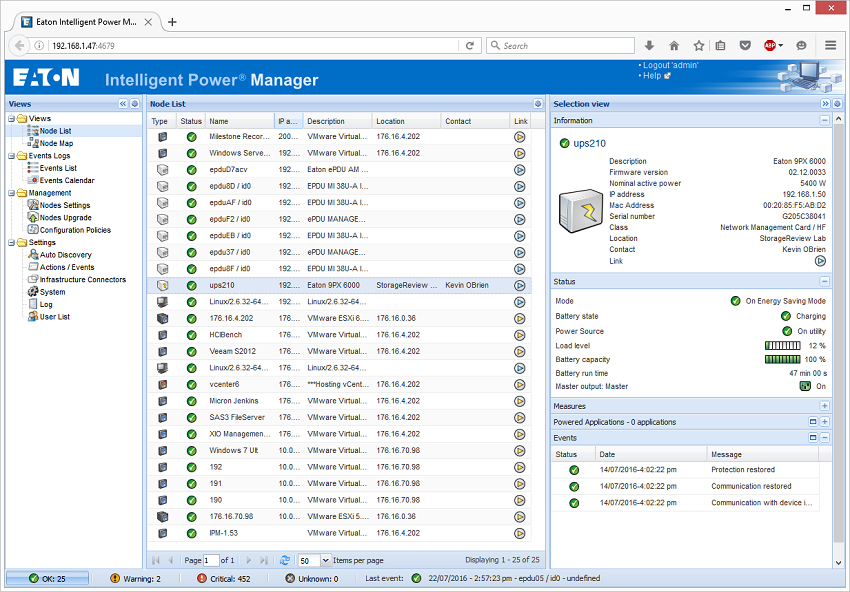This screenshot has width=850, height=592.
Task: Collapse the Status panel
Action: [825, 281]
